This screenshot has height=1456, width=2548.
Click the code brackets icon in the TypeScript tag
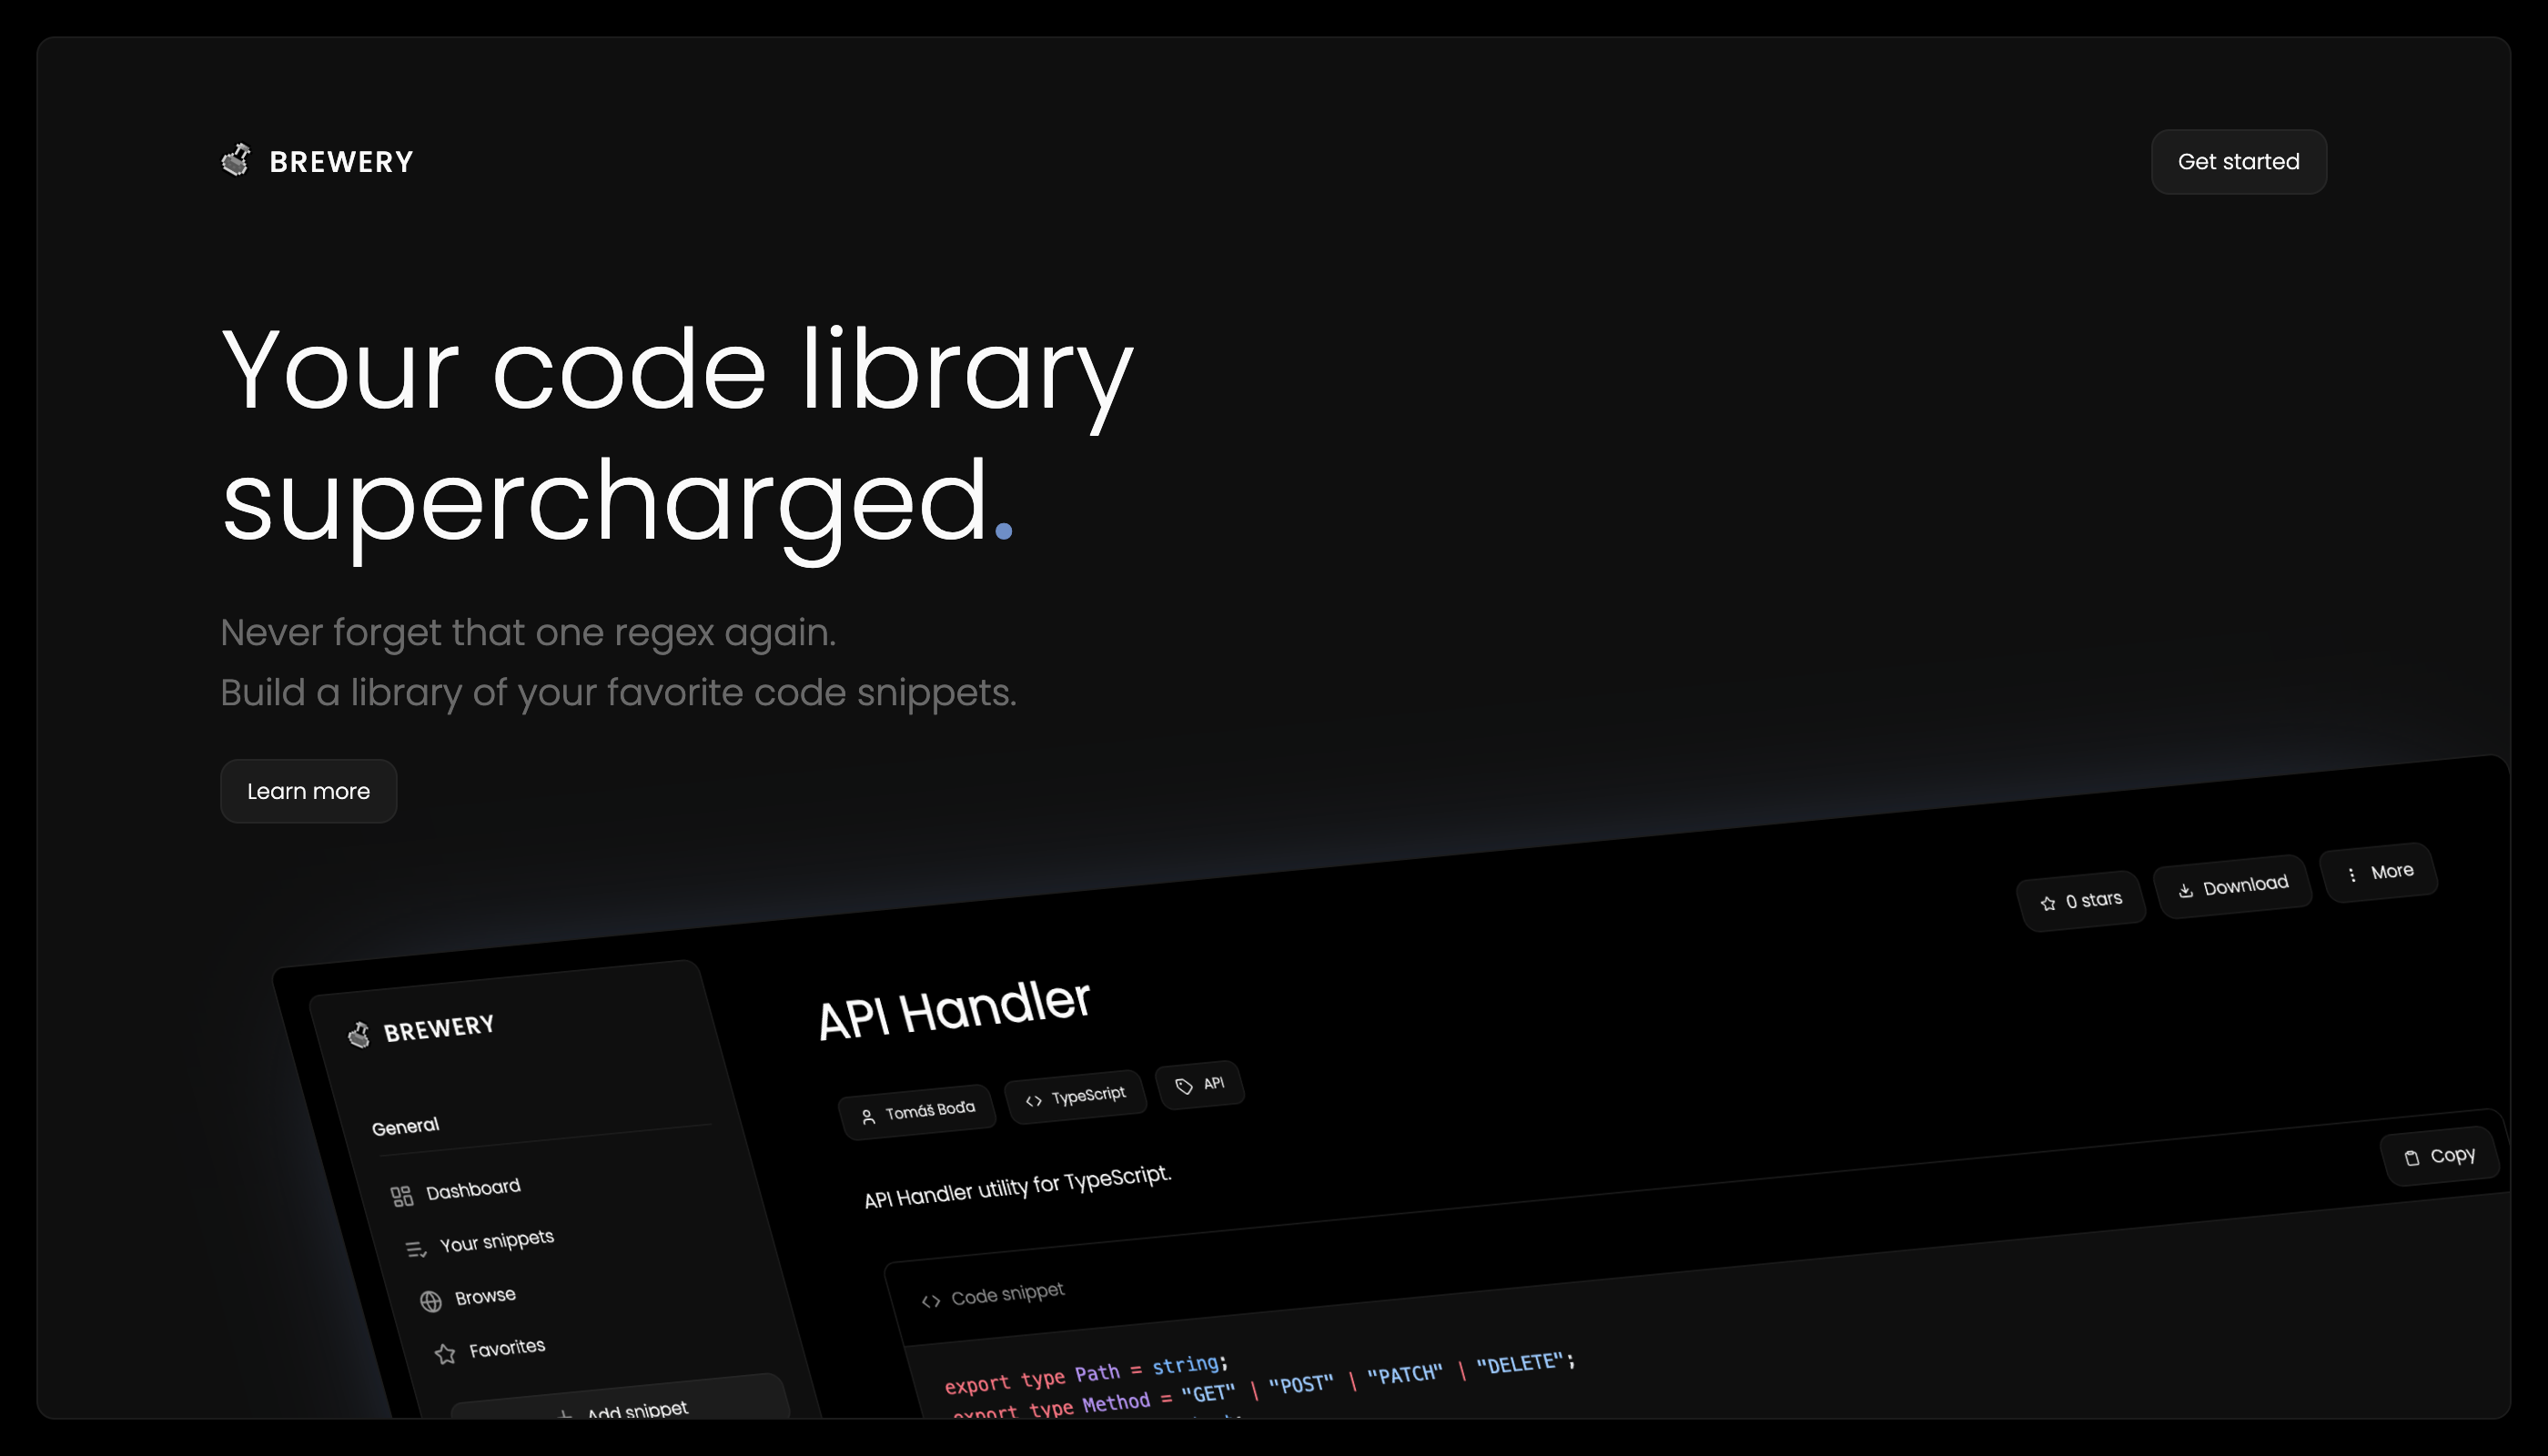tap(1033, 1100)
